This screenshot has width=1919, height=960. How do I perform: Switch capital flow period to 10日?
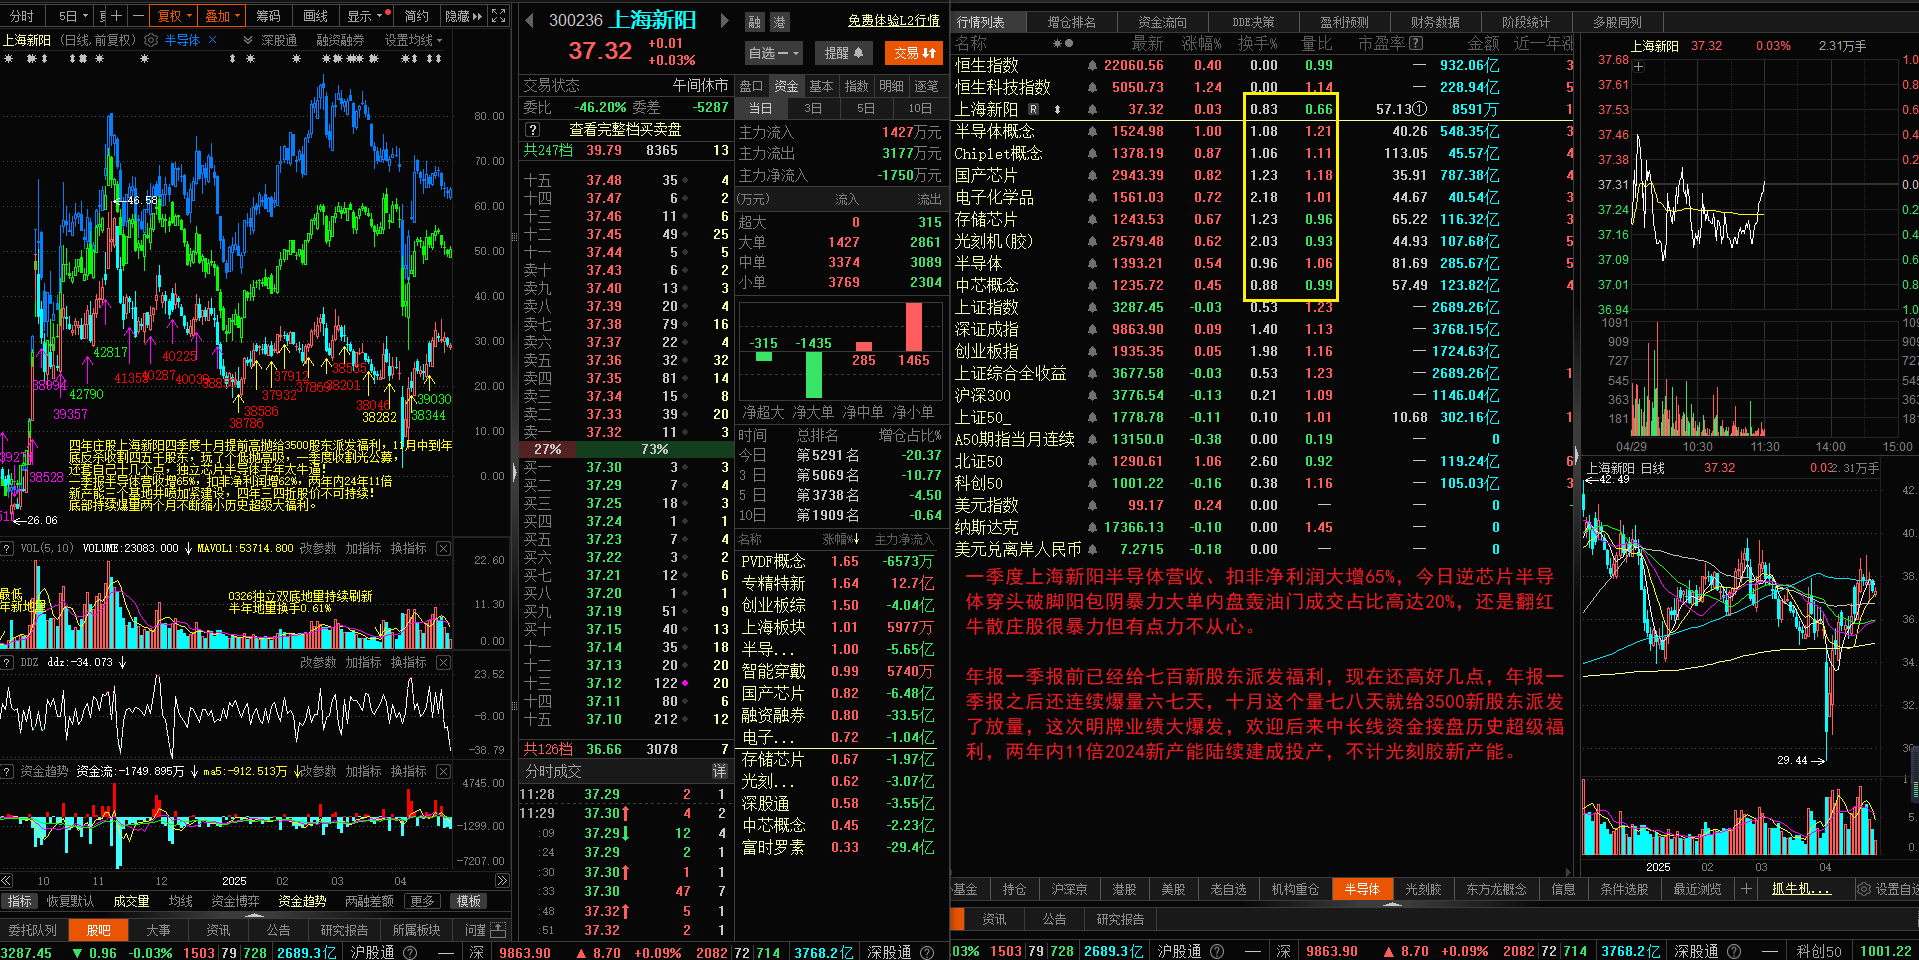pyautogui.click(x=920, y=108)
